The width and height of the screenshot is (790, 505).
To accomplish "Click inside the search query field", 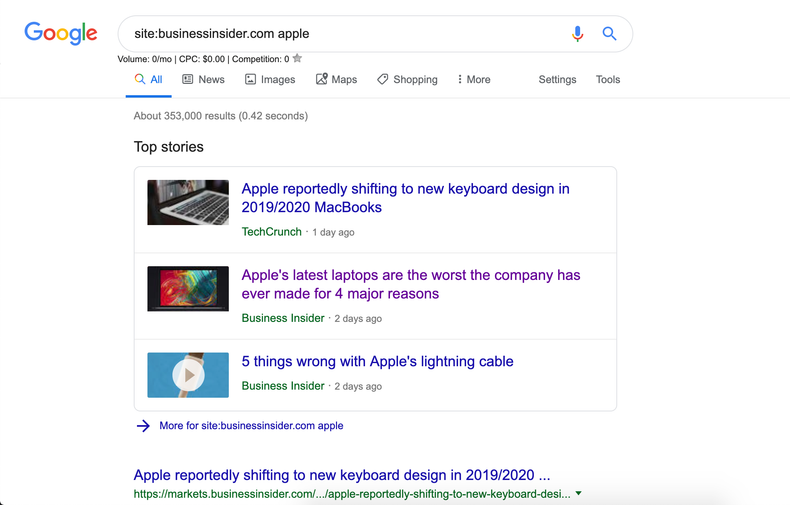I will pyautogui.click(x=340, y=34).
